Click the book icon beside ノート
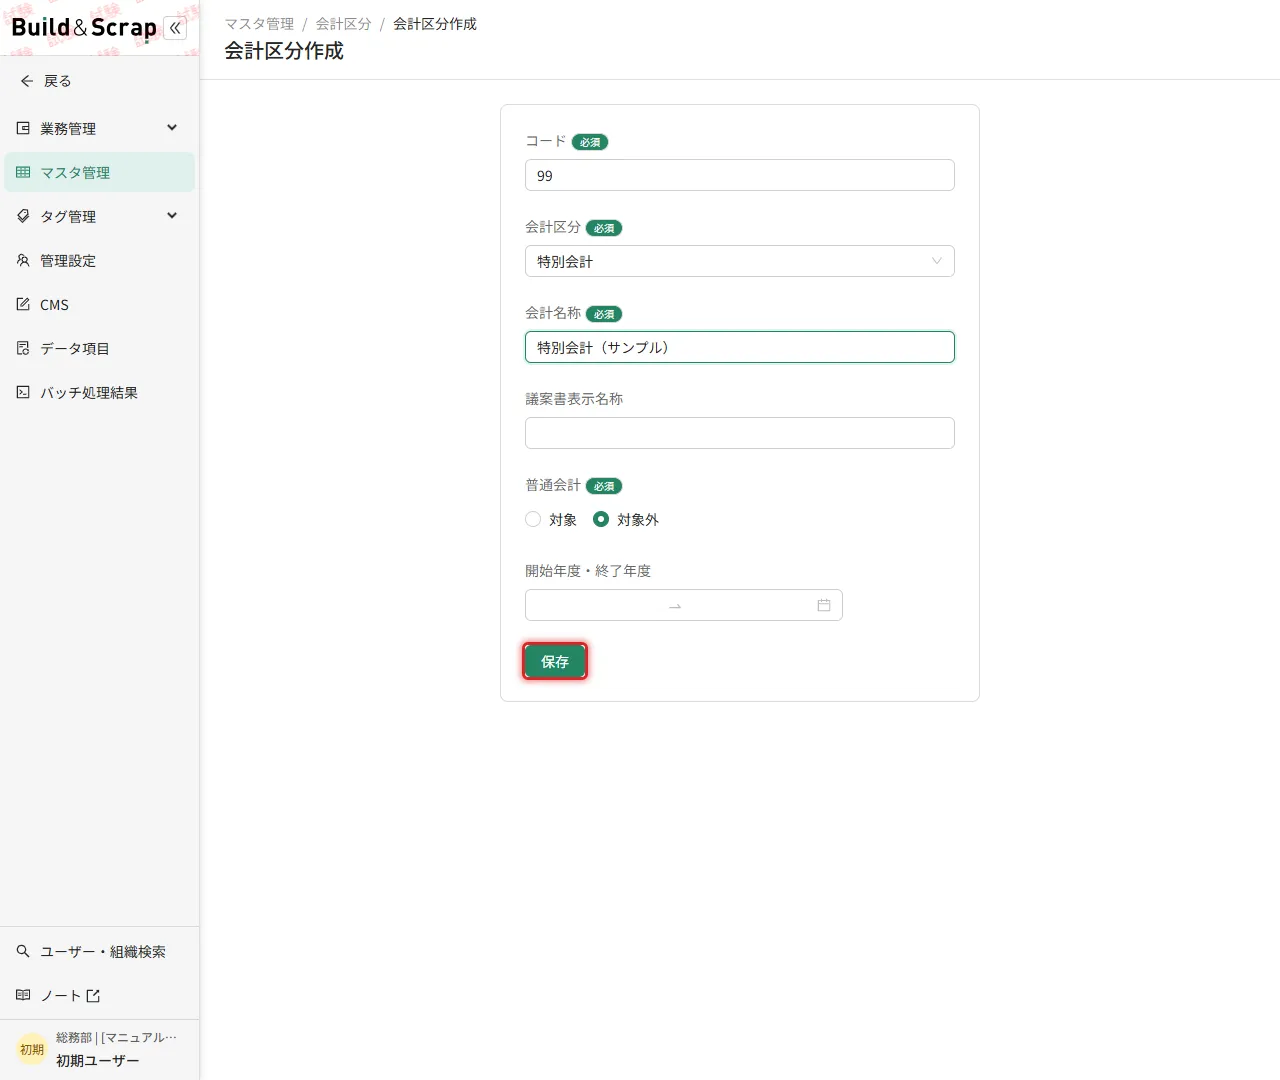Image resolution: width=1280 pixels, height=1080 pixels. 23,995
